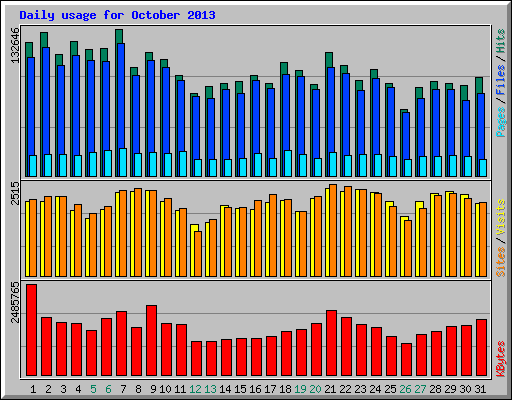The image size is (512, 400).
Task: Click green weekend day 5 label
Action: pos(93,389)
